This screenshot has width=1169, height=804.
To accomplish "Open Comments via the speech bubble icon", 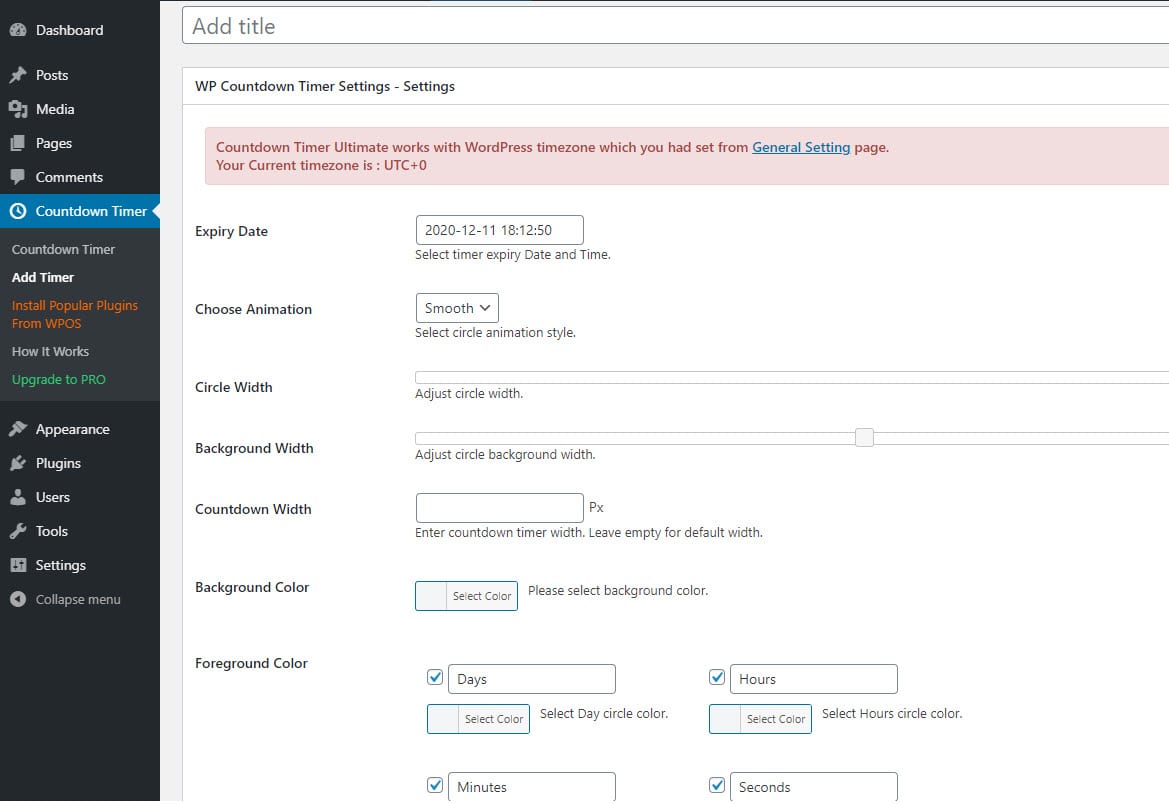I will (18, 176).
